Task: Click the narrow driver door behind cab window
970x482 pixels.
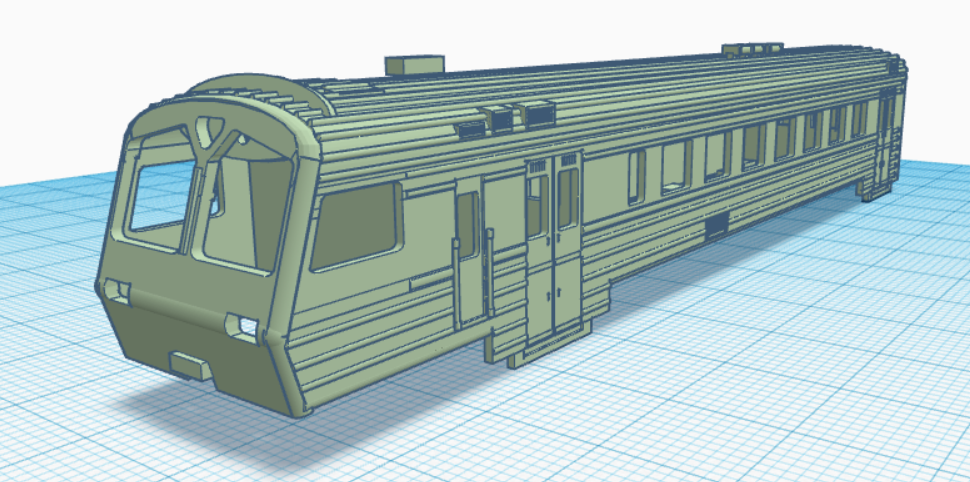Action: click(x=471, y=251)
